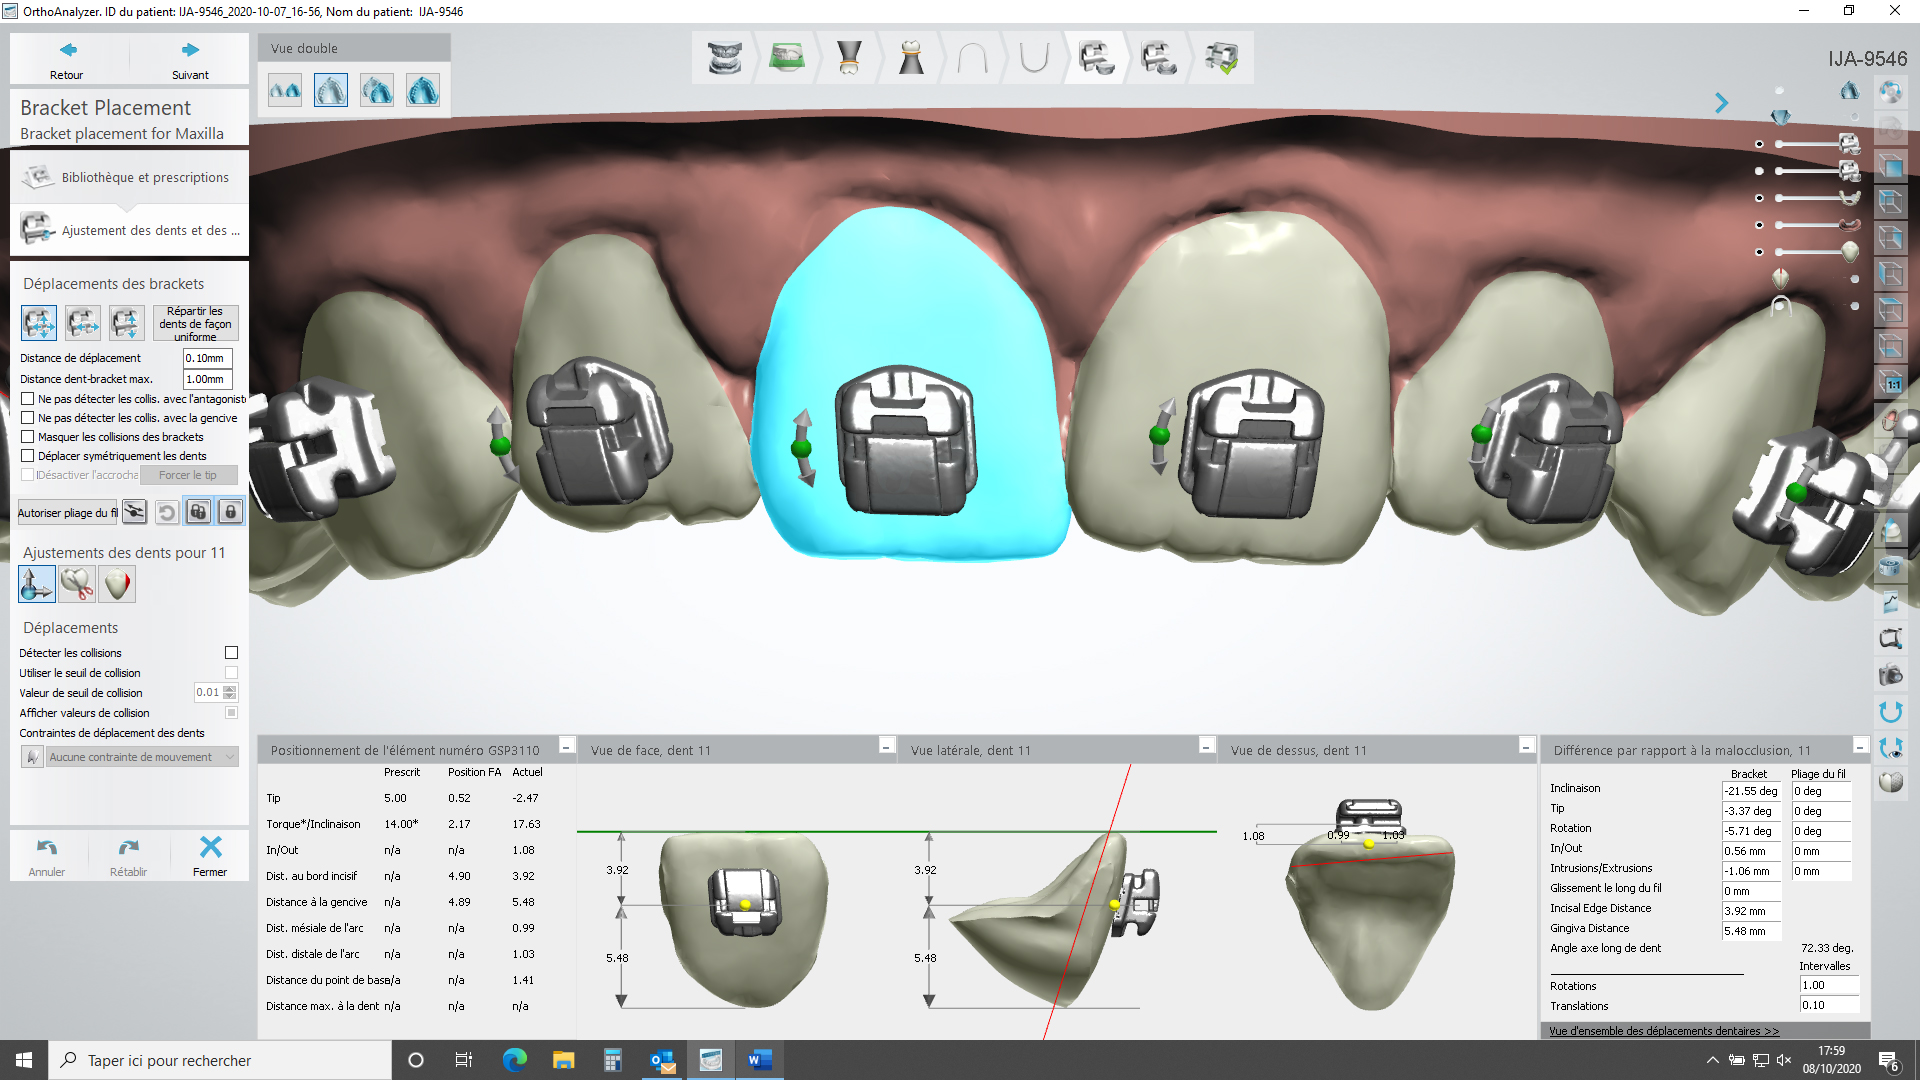Show hidden tray icons in system tray

[x=1712, y=1060]
